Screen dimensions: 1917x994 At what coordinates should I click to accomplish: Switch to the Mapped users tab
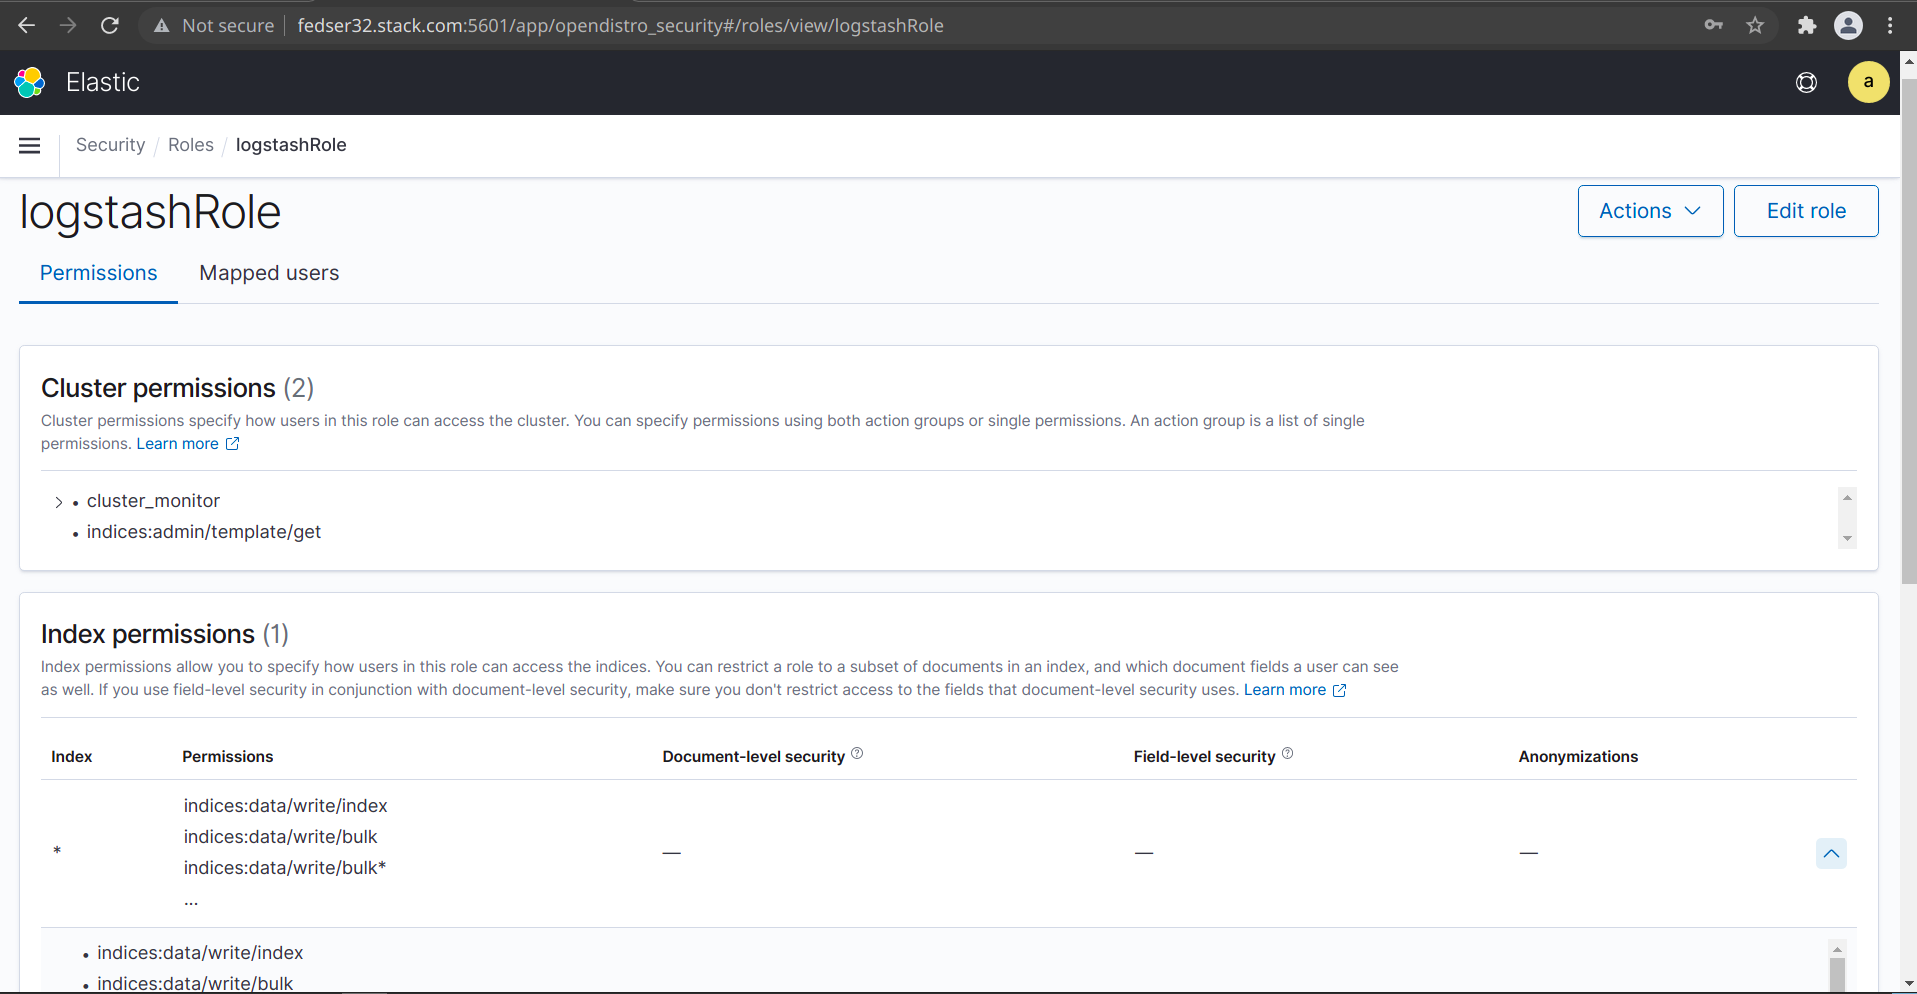click(269, 273)
